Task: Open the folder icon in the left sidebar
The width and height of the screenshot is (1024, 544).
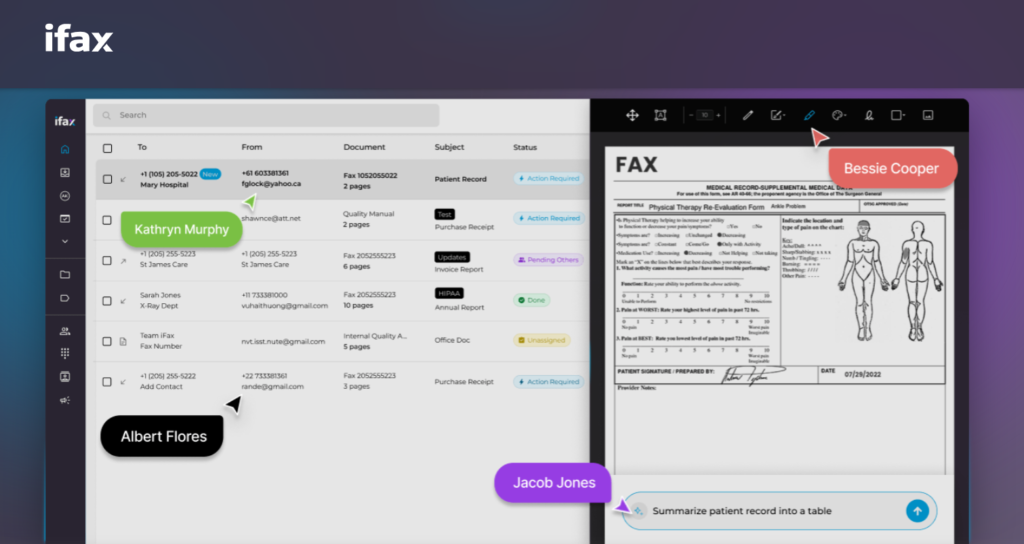Action: point(65,274)
